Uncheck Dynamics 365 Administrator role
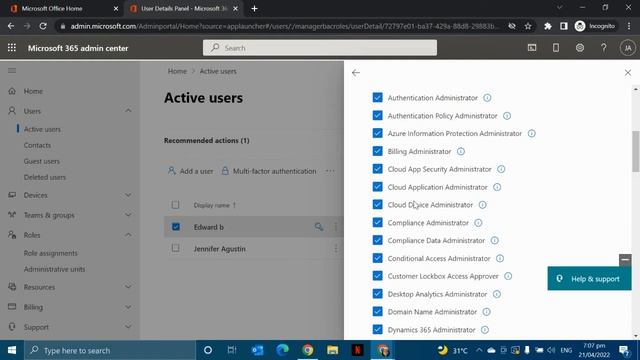The height and width of the screenshot is (360, 640). [x=378, y=329]
